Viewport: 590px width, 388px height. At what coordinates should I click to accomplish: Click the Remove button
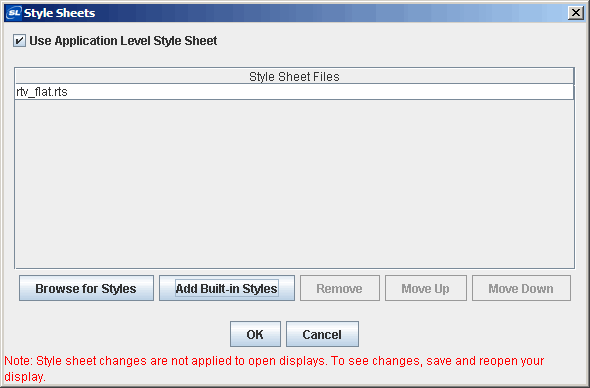pyautogui.click(x=339, y=288)
